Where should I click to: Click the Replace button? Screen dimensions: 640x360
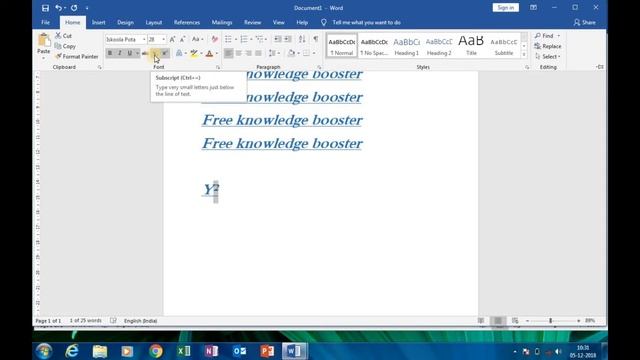(x=548, y=46)
